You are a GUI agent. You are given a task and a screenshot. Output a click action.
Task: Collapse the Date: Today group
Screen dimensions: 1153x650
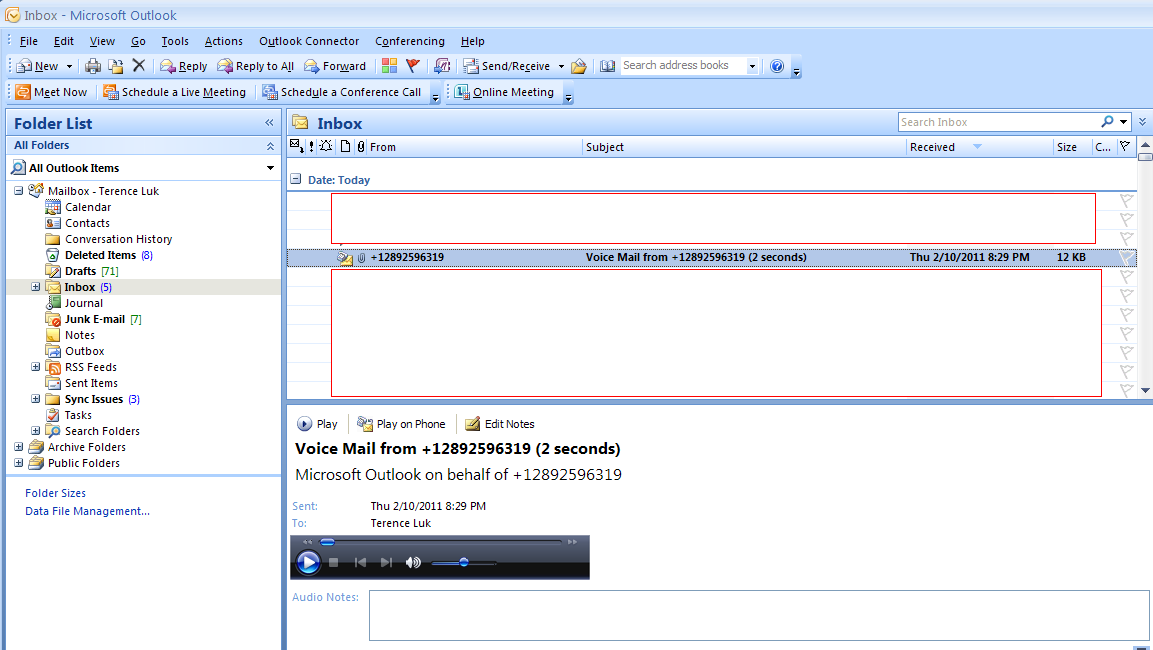296,179
